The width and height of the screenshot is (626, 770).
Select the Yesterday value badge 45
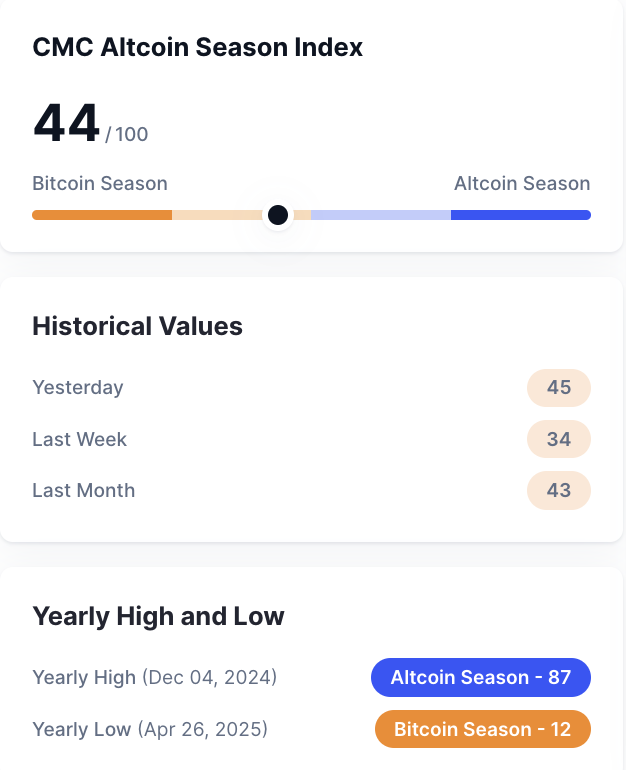(559, 387)
